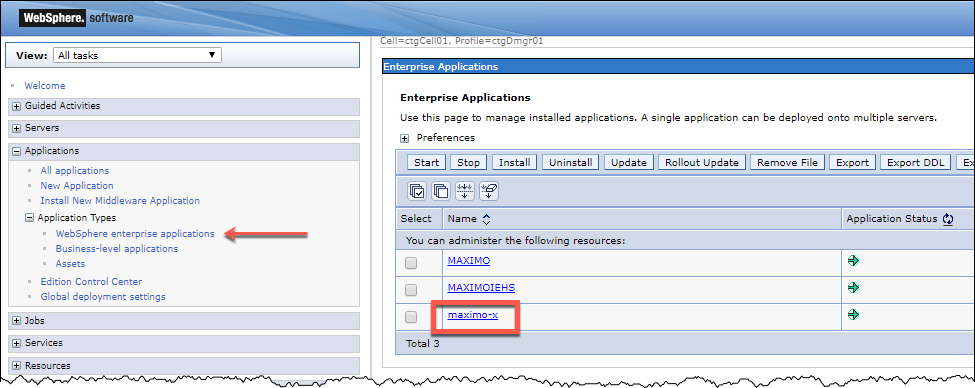Click the Update button
This screenshot has height=388, width=975.
(629, 162)
